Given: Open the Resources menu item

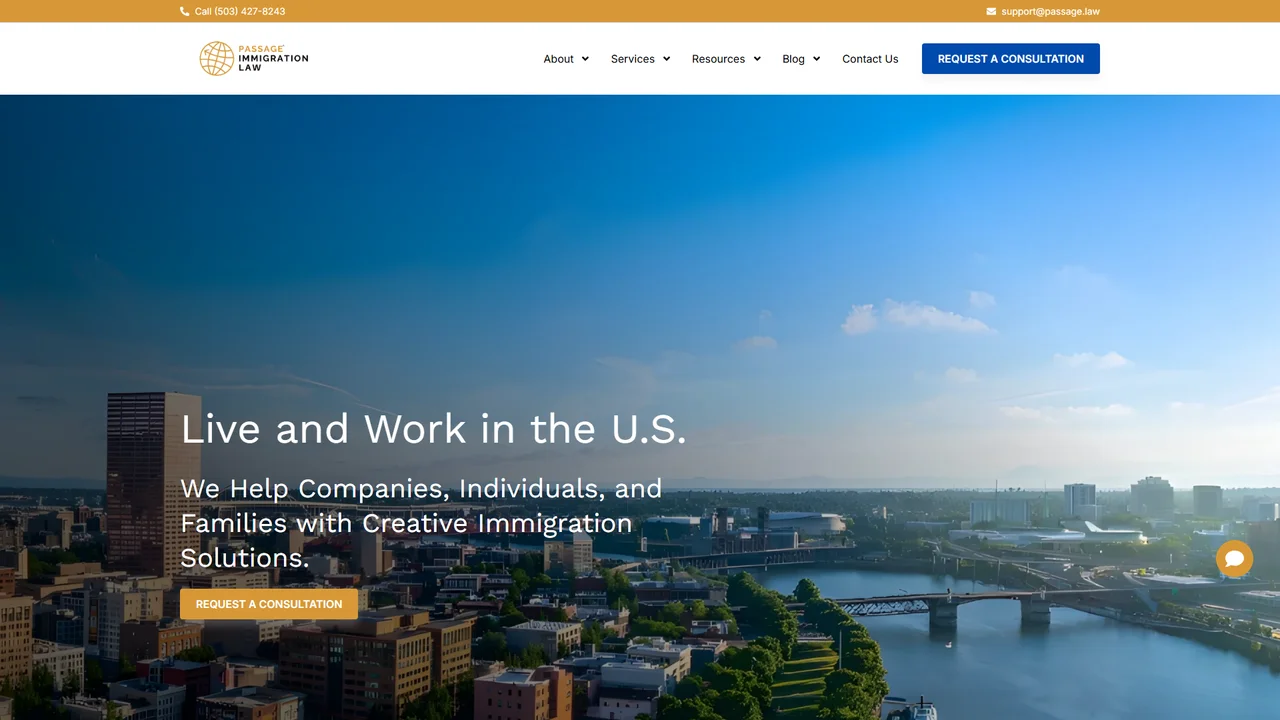Looking at the screenshot, I should pyautogui.click(x=718, y=59).
